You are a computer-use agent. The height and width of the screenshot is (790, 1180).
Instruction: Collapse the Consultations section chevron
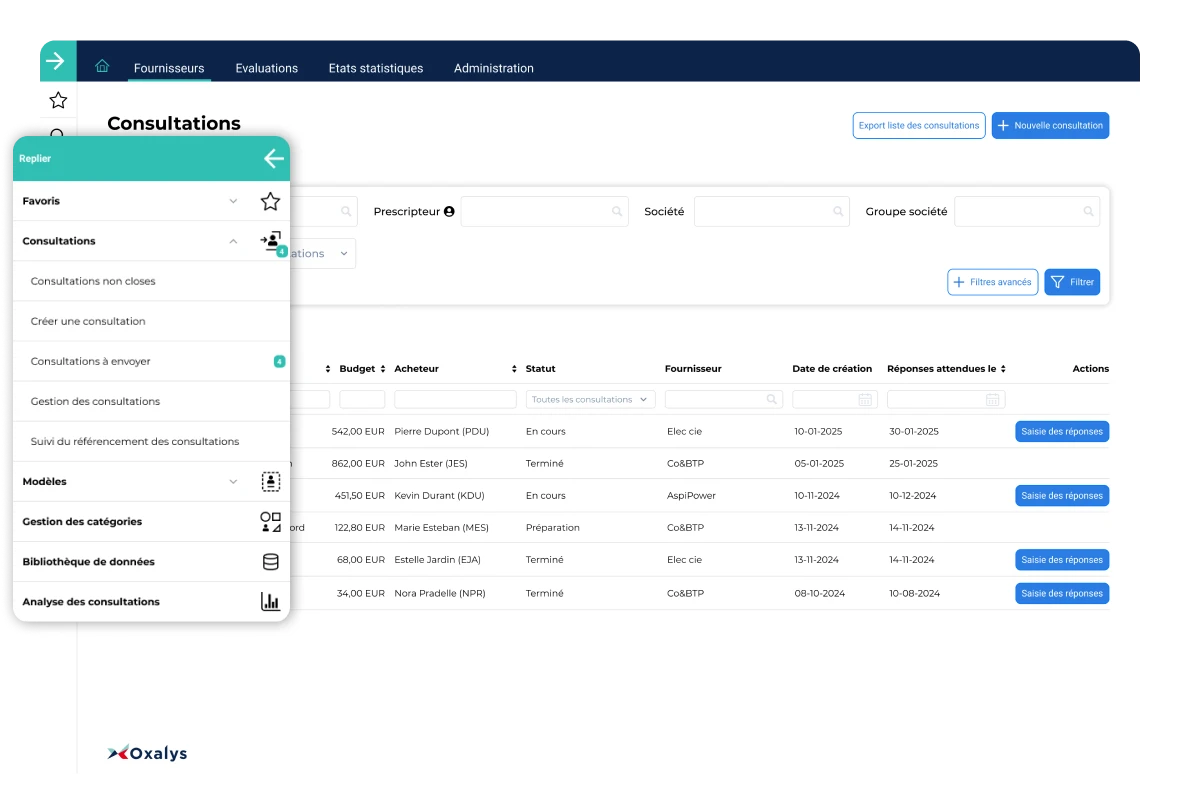pyautogui.click(x=233, y=241)
